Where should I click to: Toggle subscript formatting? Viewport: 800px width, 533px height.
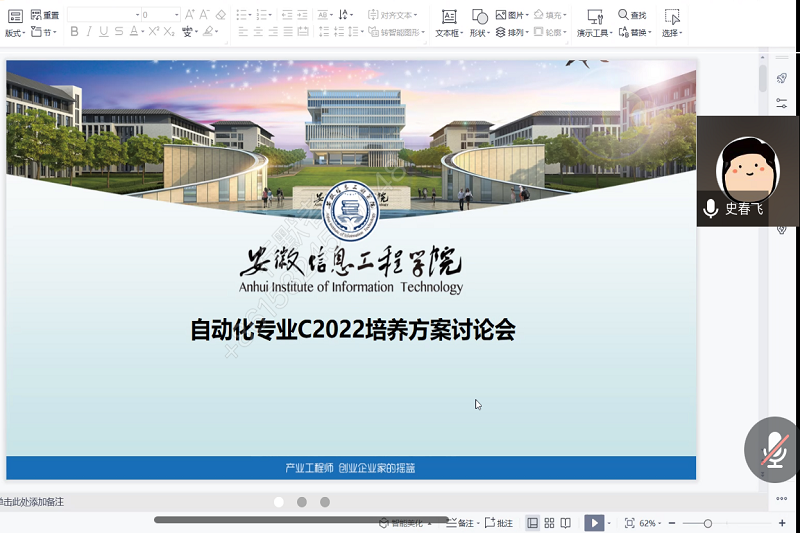coord(169,32)
